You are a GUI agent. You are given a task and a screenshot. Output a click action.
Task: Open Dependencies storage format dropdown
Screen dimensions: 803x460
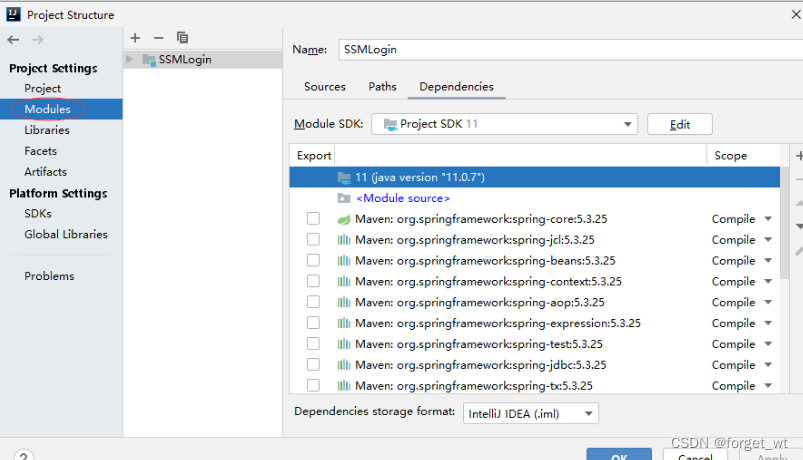pyautogui.click(x=531, y=413)
